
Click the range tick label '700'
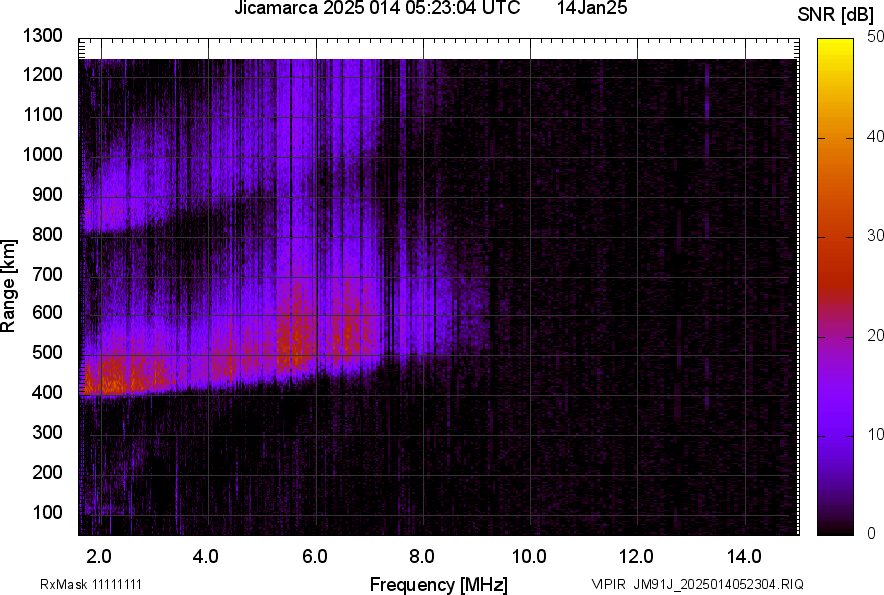[48, 274]
